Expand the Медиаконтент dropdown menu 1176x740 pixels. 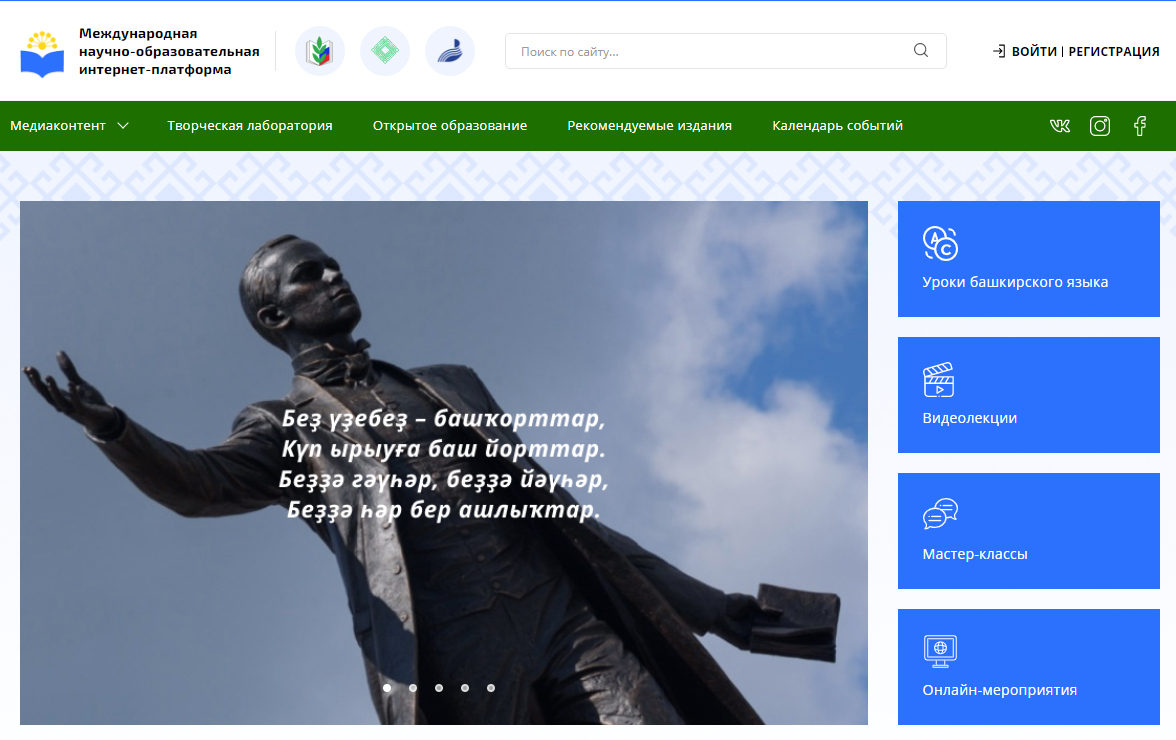coord(70,126)
